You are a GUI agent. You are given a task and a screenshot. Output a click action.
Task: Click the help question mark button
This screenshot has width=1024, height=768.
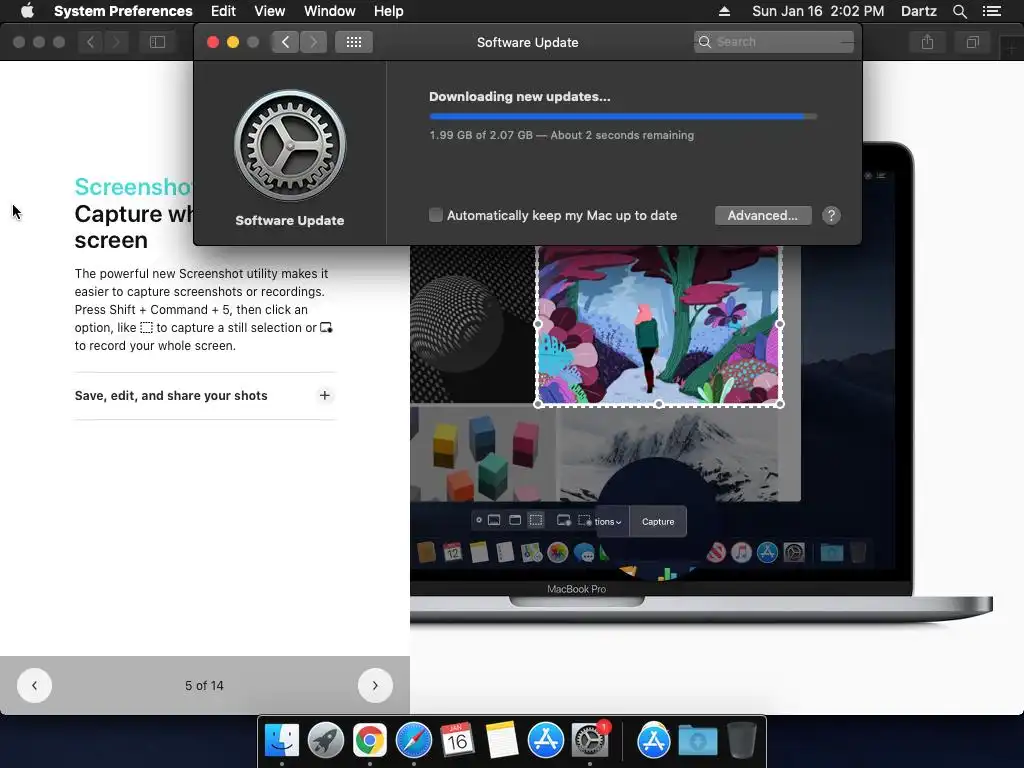tap(831, 216)
